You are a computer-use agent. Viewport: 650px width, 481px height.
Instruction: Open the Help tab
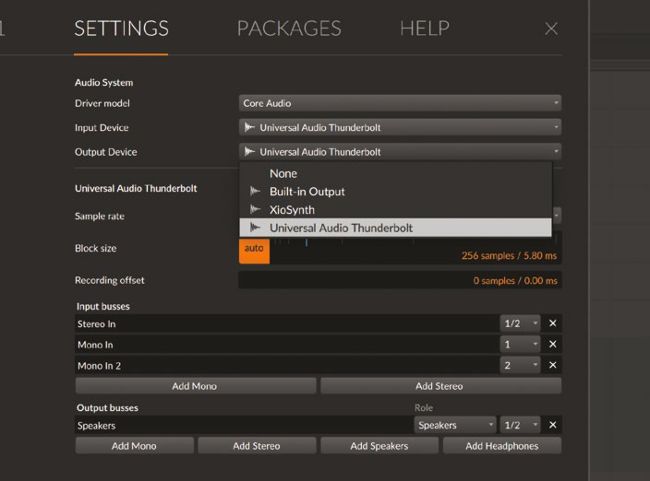point(424,29)
